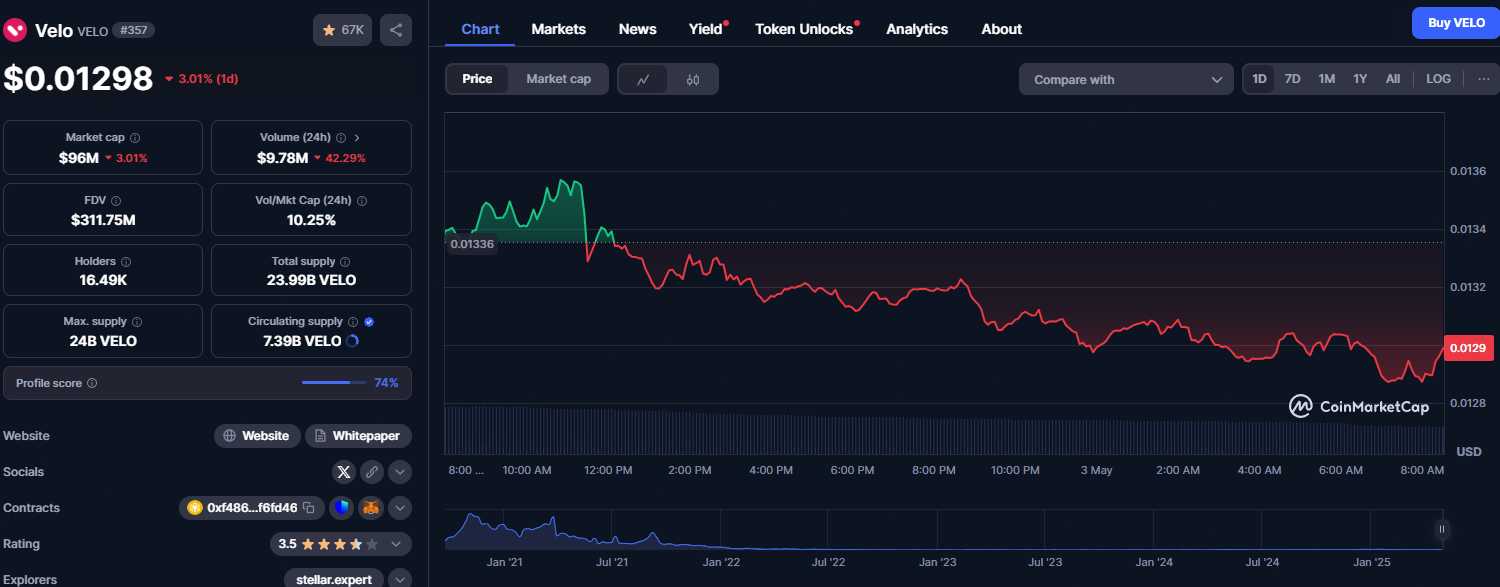Screen dimensions: 1500x587
Task: Click the 0.01336 opening price label
Action: click(472, 243)
